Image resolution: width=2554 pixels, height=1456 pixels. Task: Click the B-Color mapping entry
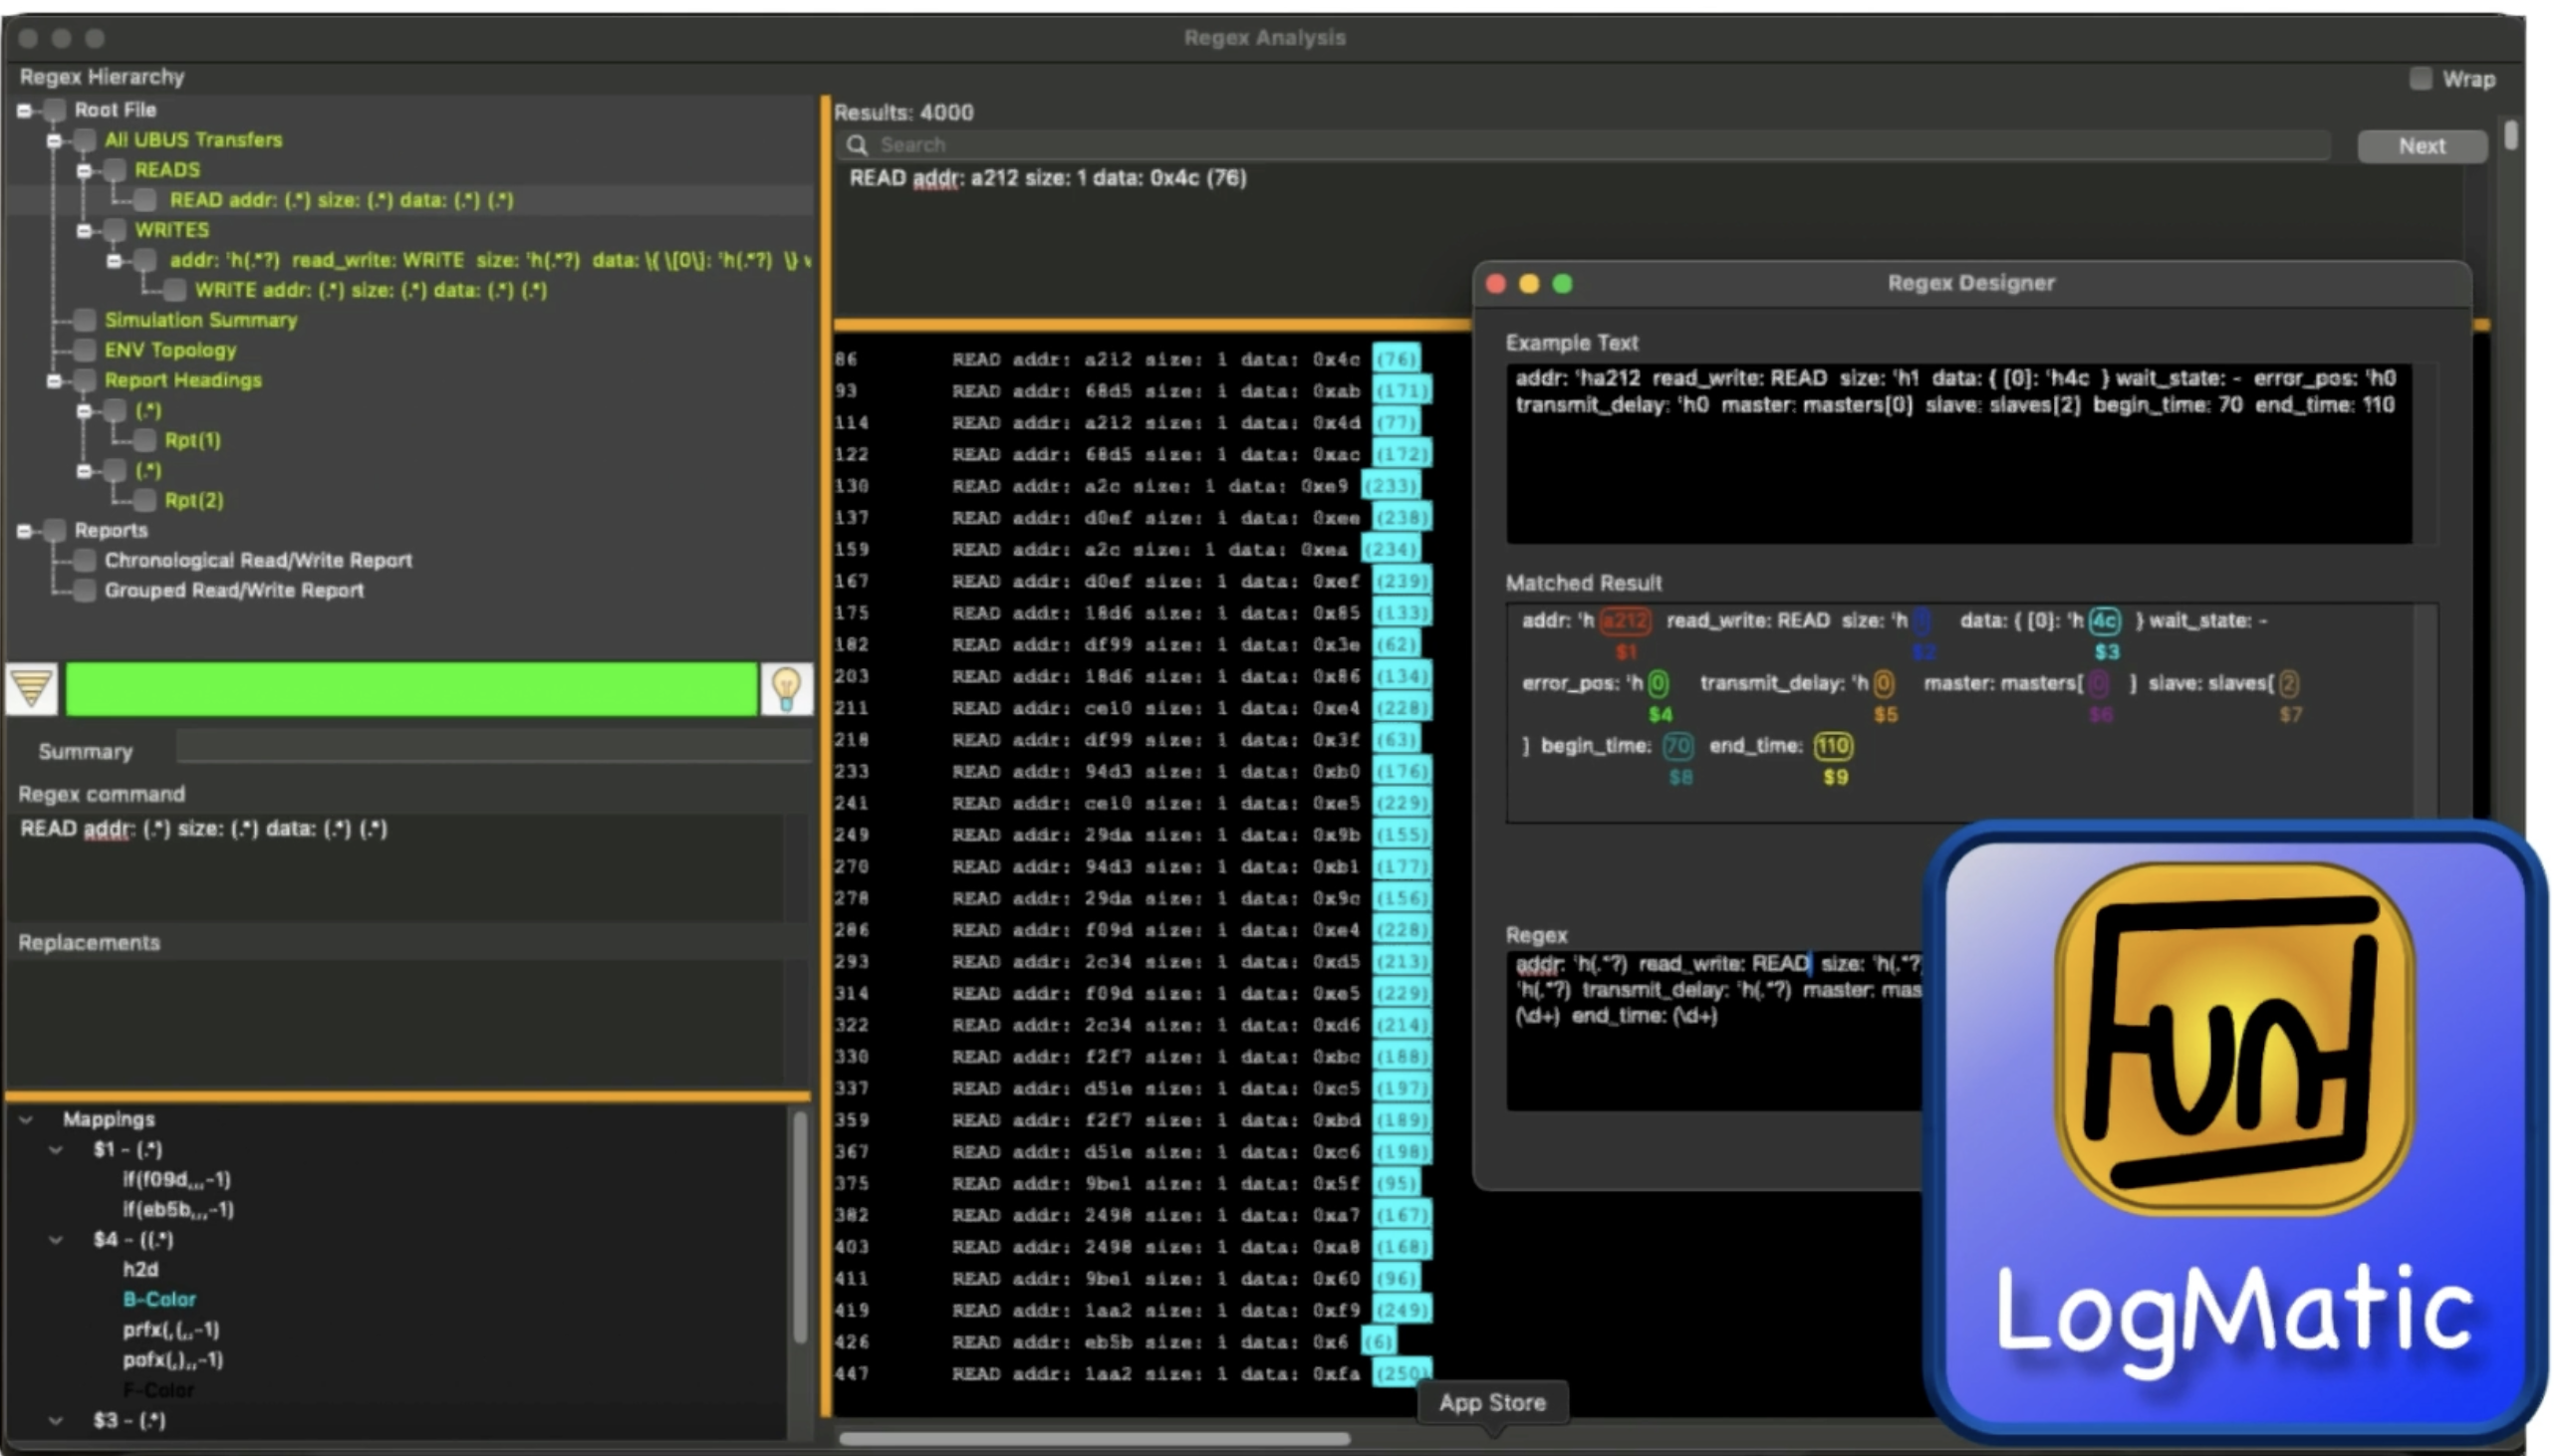159,1299
